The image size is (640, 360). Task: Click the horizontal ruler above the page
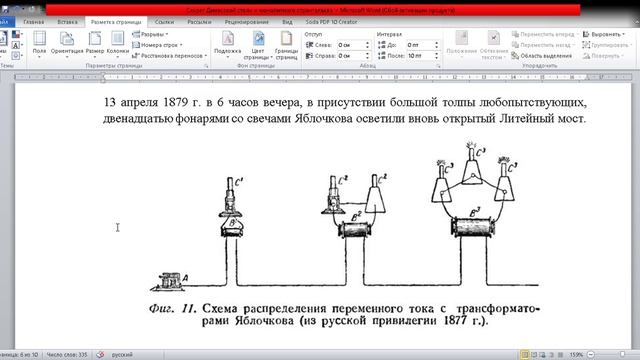coord(323,77)
